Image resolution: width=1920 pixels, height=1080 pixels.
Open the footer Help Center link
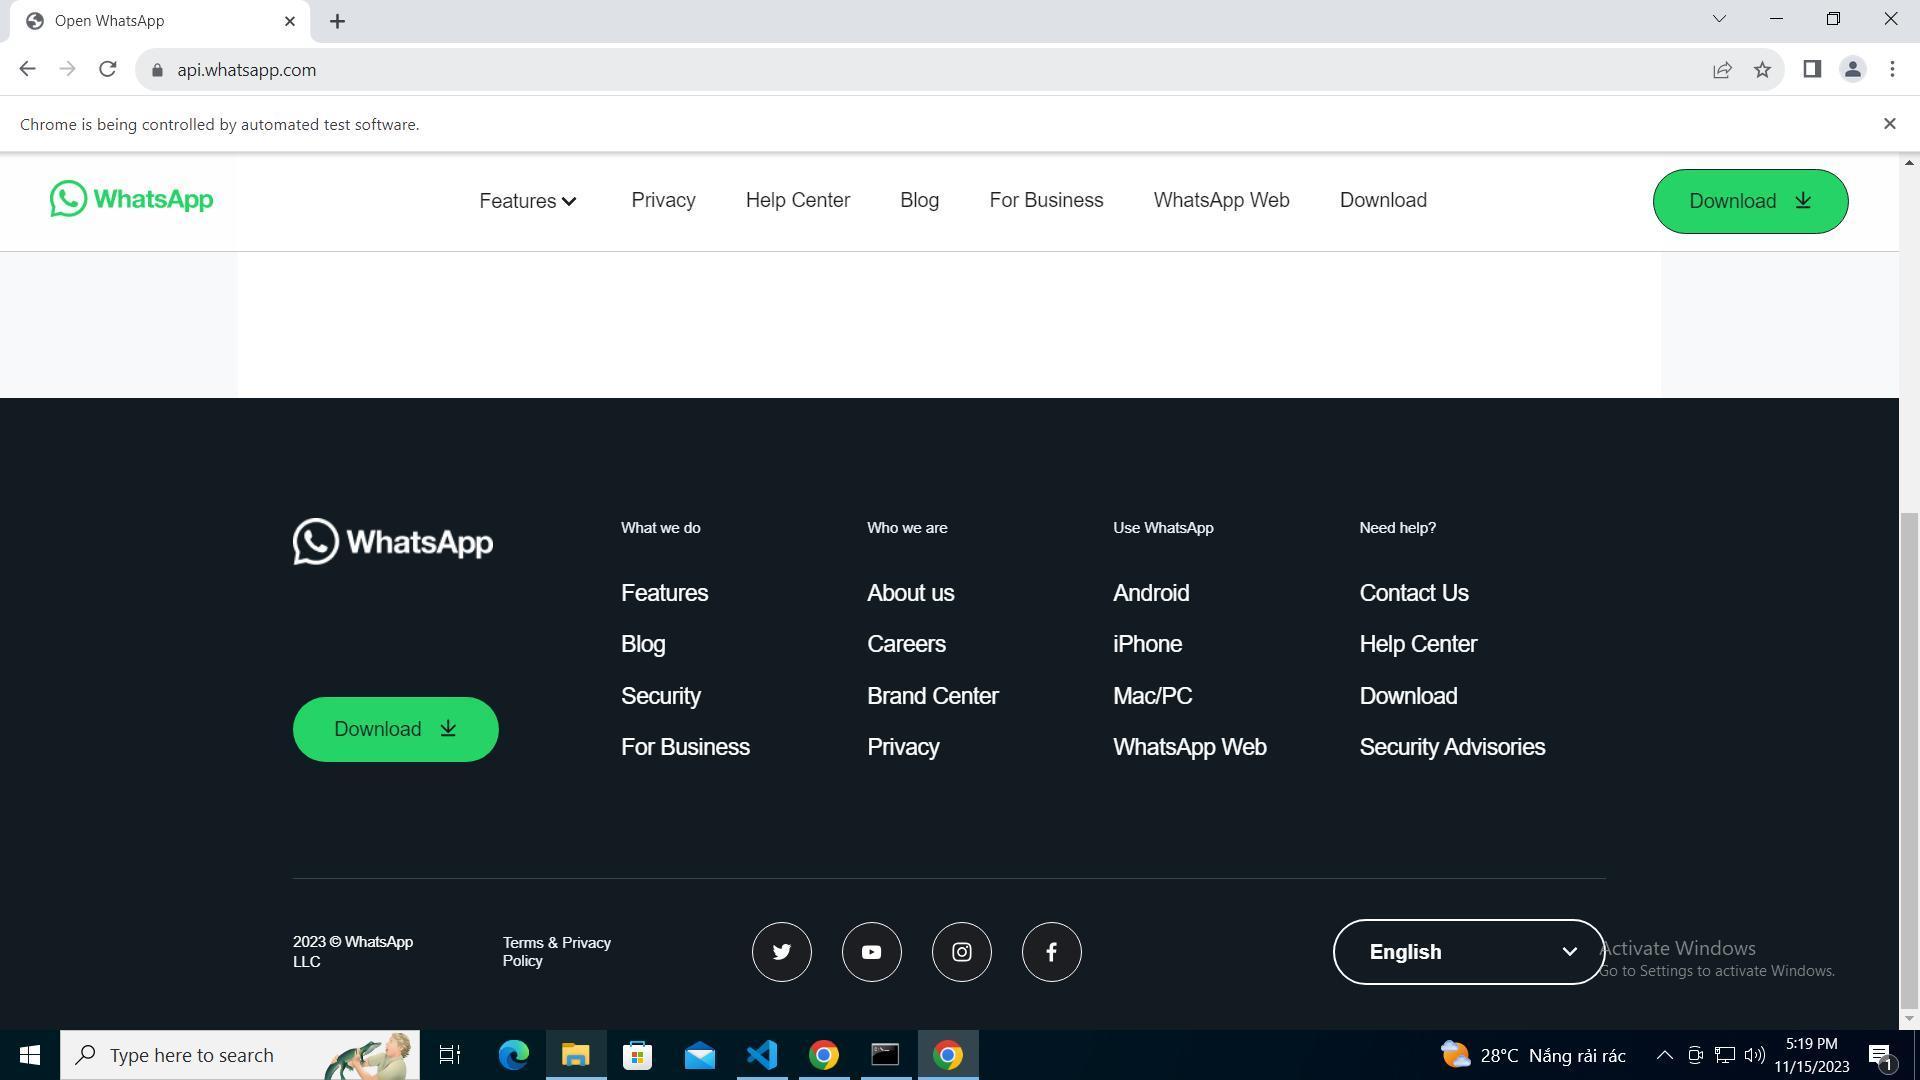[1417, 644]
